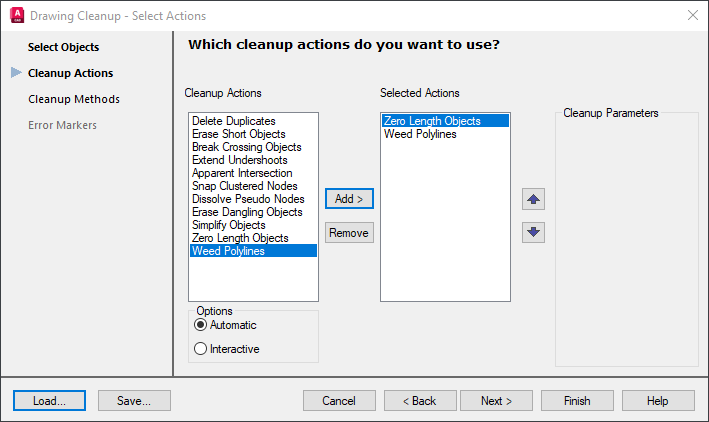The height and width of the screenshot is (422, 709).
Task: Choose Break Crossing Objects action
Action: pyautogui.click(x=246, y=147)
